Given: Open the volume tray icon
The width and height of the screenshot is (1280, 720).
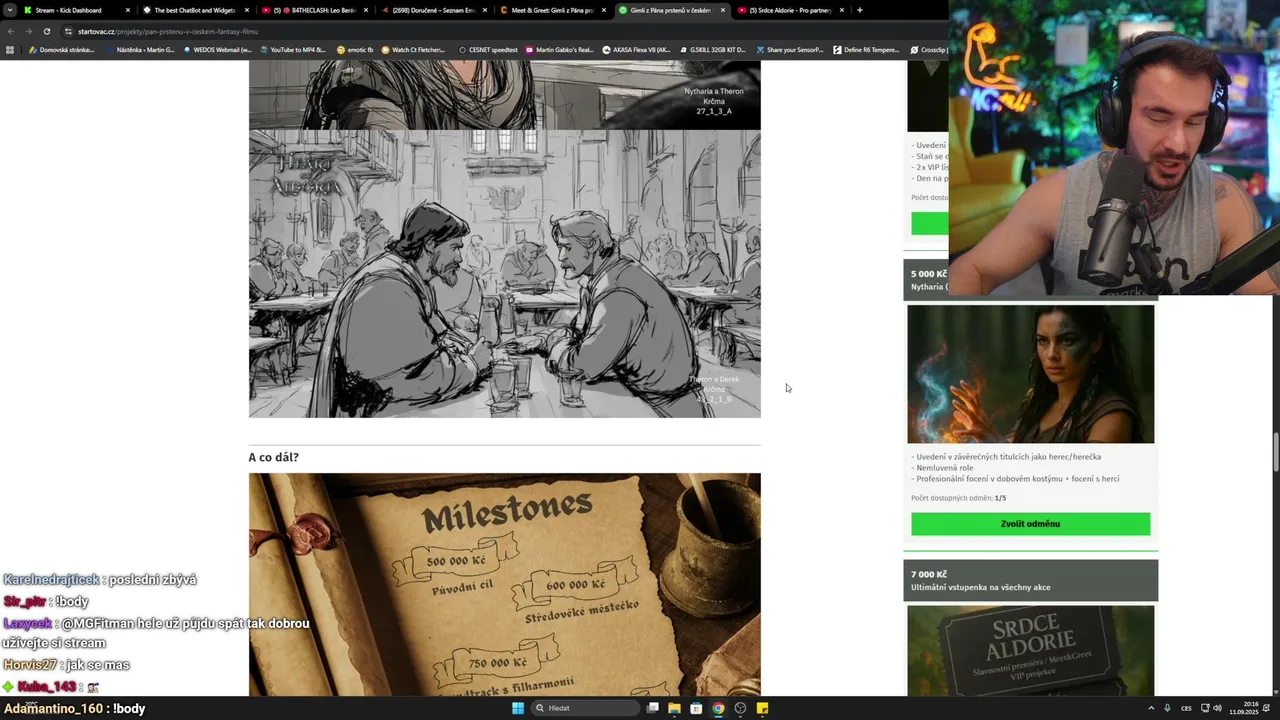Looking at the screenshot, I should pyautogui.click(x=1217, y=708).
